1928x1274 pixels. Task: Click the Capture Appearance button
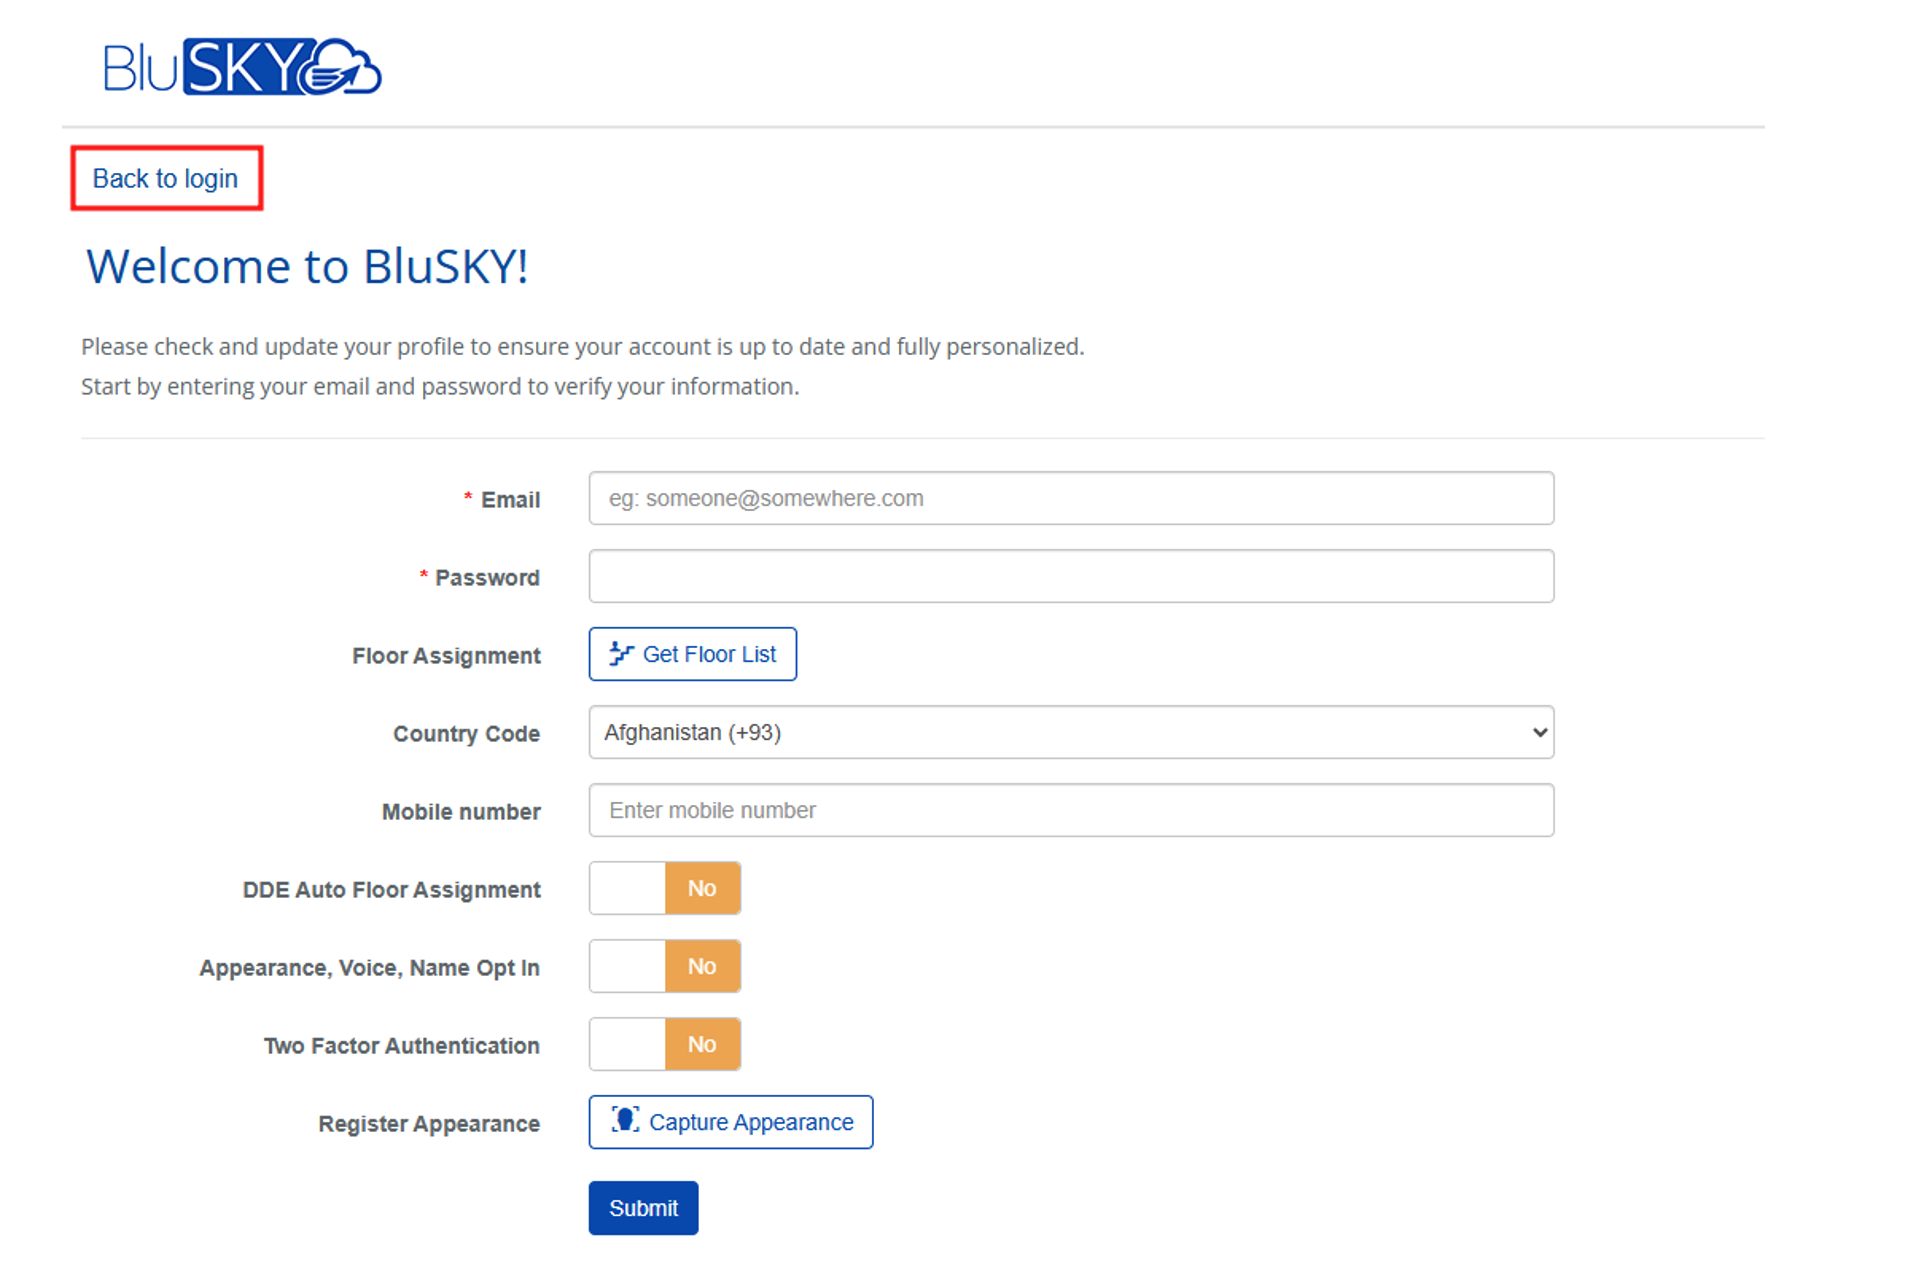click(731, 1123)
